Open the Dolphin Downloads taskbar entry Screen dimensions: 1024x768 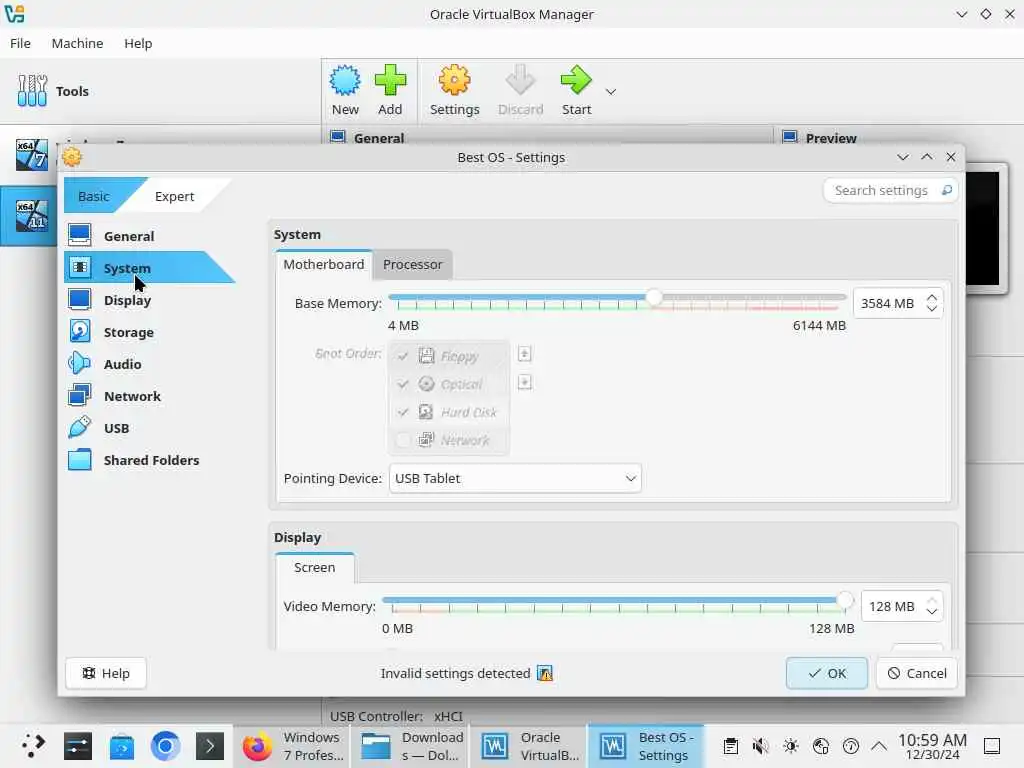point(412,746)
